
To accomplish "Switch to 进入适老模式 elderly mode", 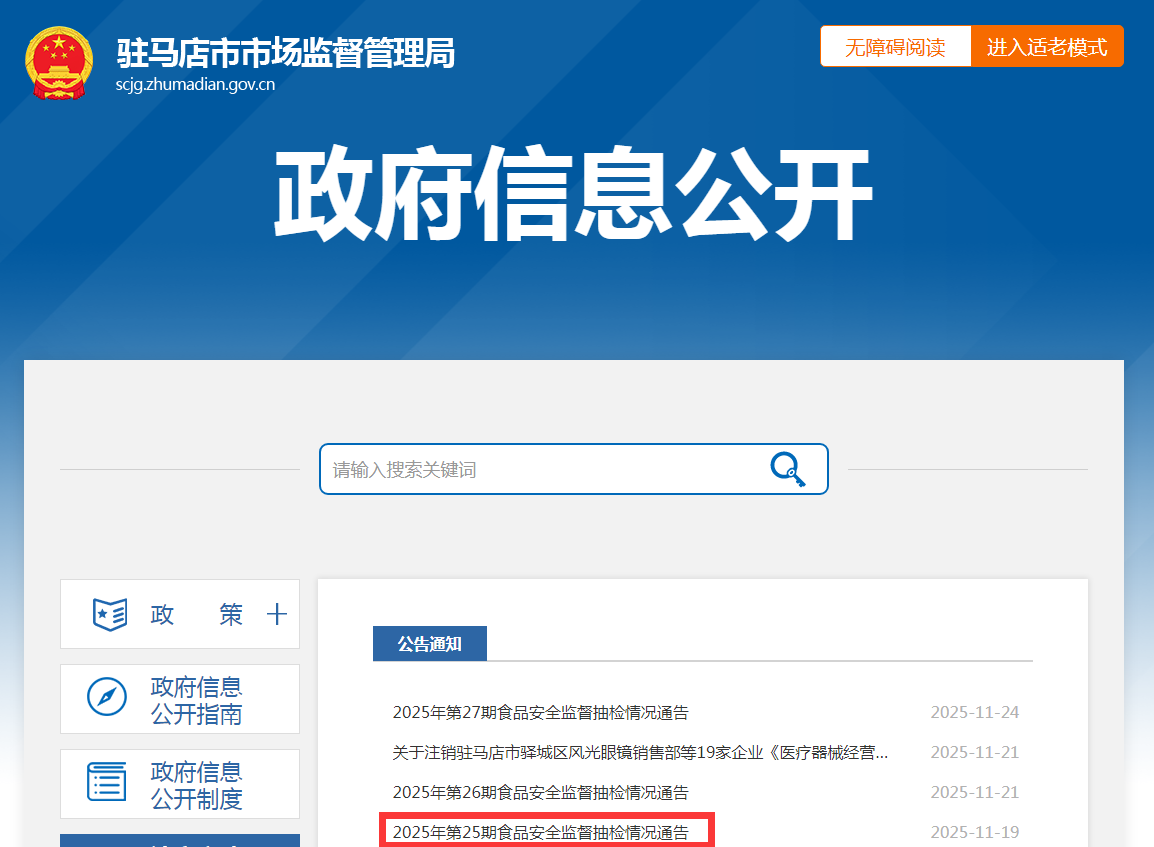I will 1047,47.
